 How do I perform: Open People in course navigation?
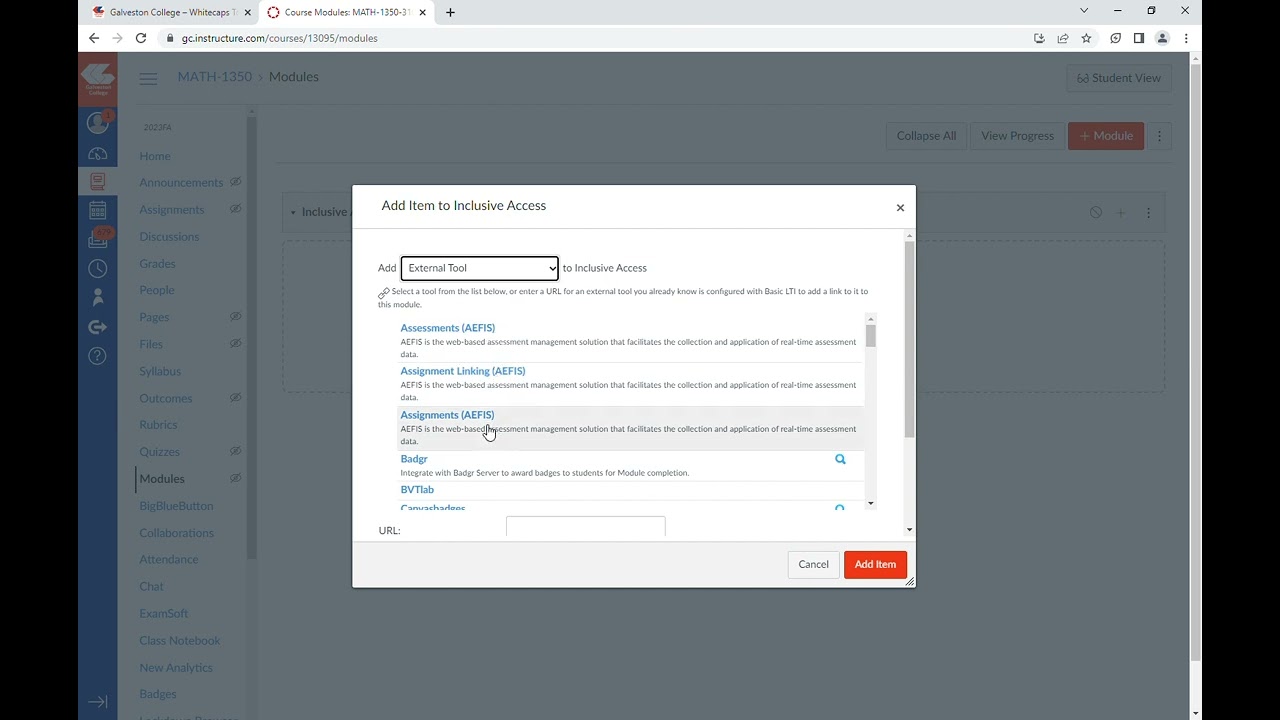tap(157, 290)
